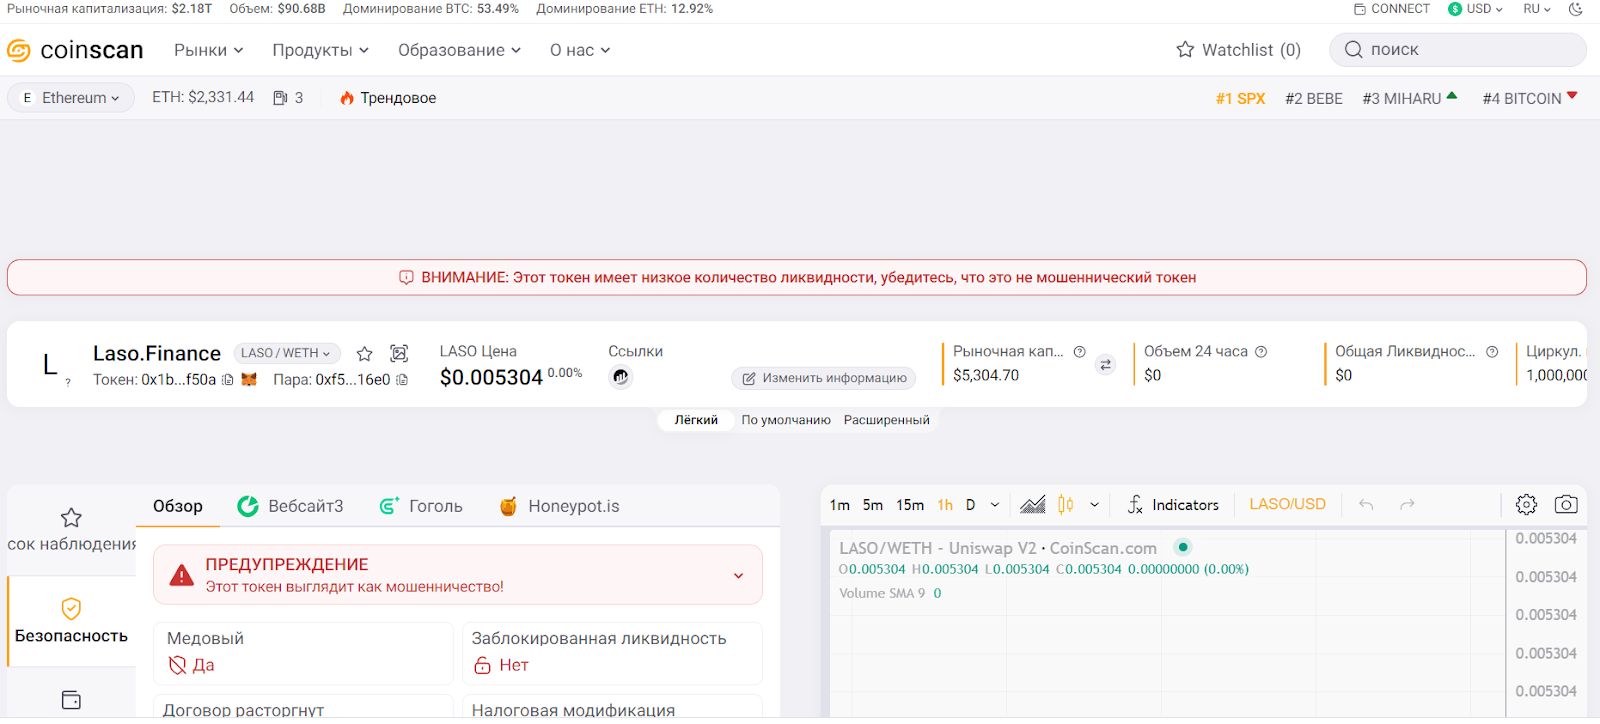Open more chart intervals dropdown
Viewport: 1600px width, 724px height.
pyautogui.click(x=995, y=505)
